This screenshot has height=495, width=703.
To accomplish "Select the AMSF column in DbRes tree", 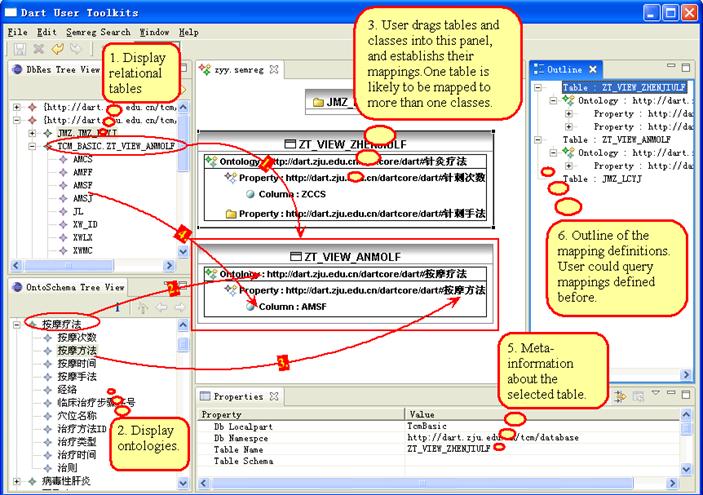I will (x=82, y=185).
